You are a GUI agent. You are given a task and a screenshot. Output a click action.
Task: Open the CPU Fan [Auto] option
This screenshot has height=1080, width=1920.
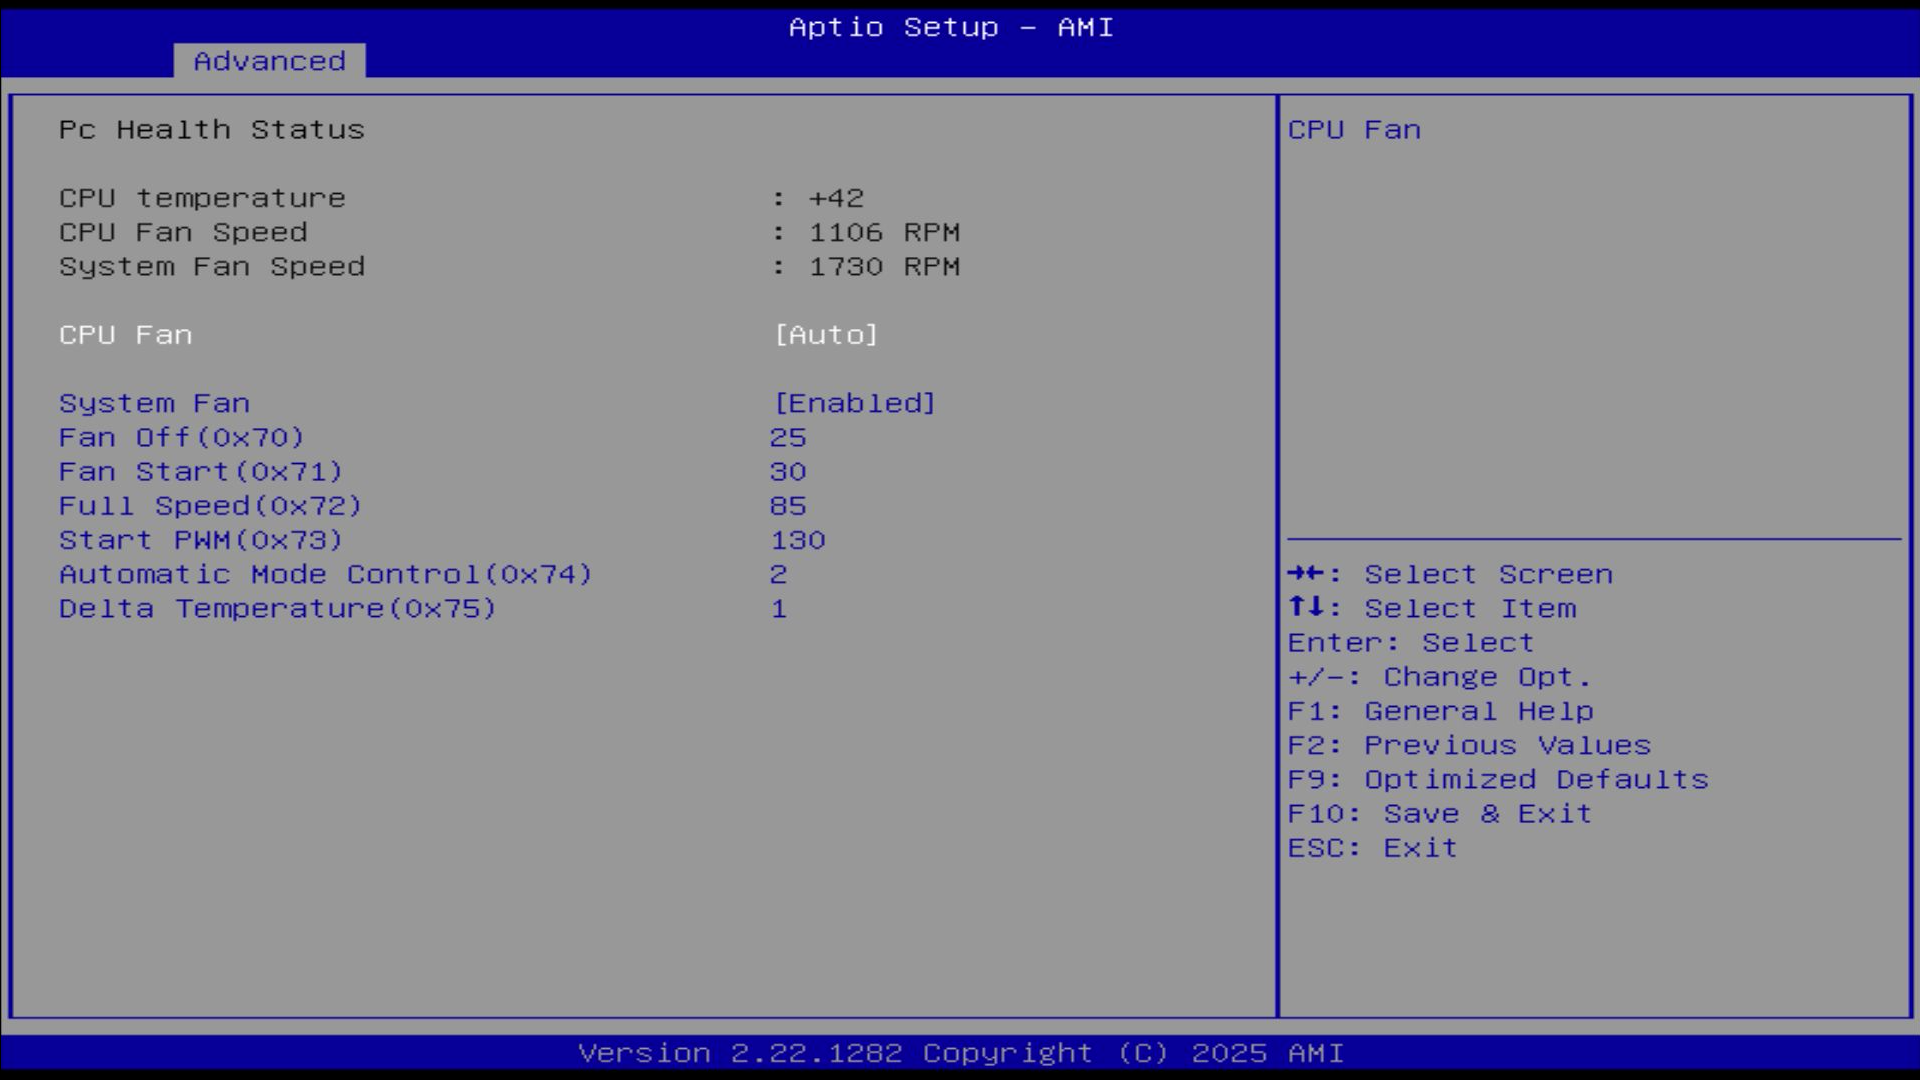point(826,335)
